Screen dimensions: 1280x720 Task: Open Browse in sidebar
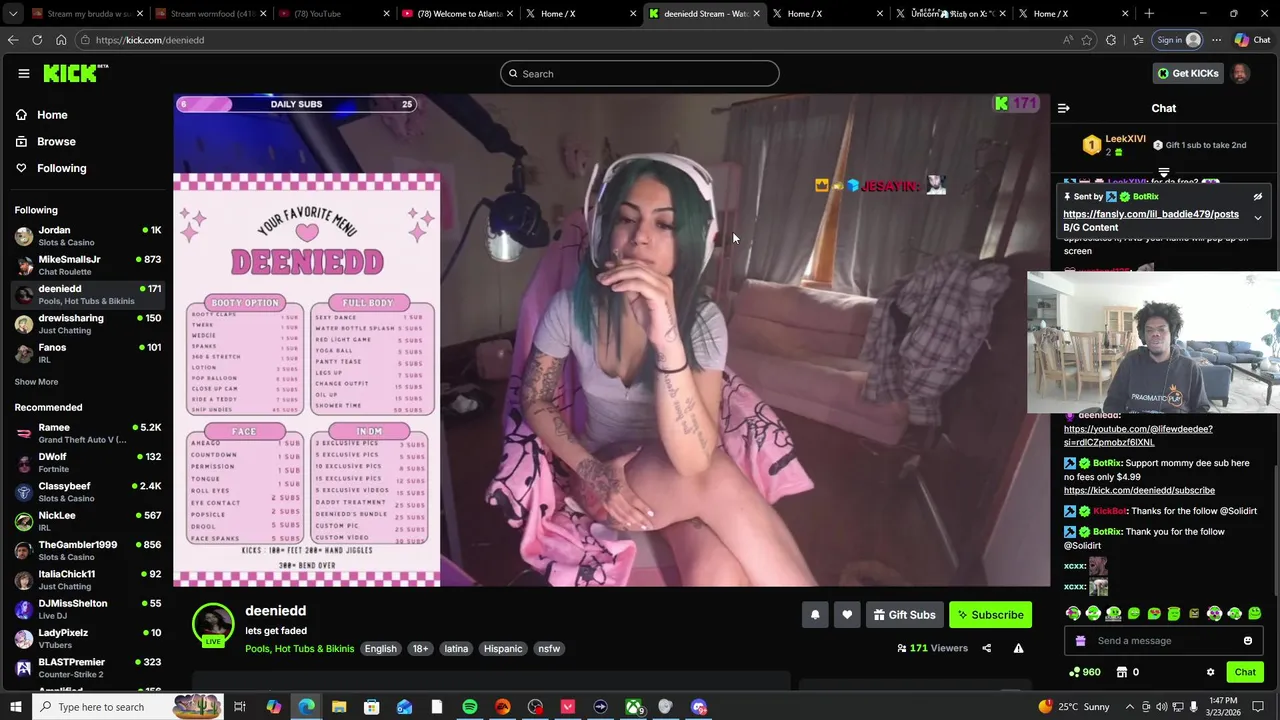click(87, 142)
